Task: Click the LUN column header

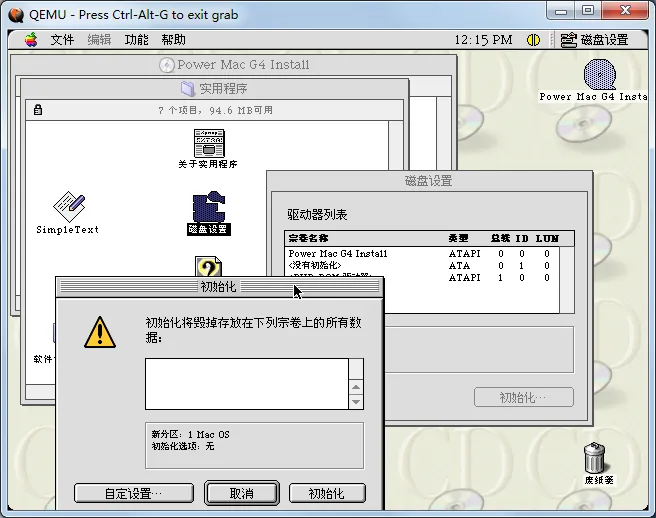Action: point(547,238)
